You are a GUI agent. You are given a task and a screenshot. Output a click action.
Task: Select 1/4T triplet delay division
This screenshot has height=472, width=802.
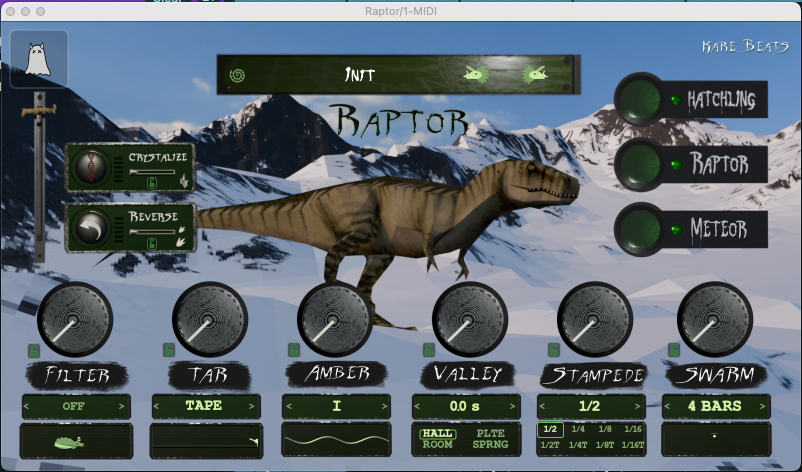tap(578, 445)
